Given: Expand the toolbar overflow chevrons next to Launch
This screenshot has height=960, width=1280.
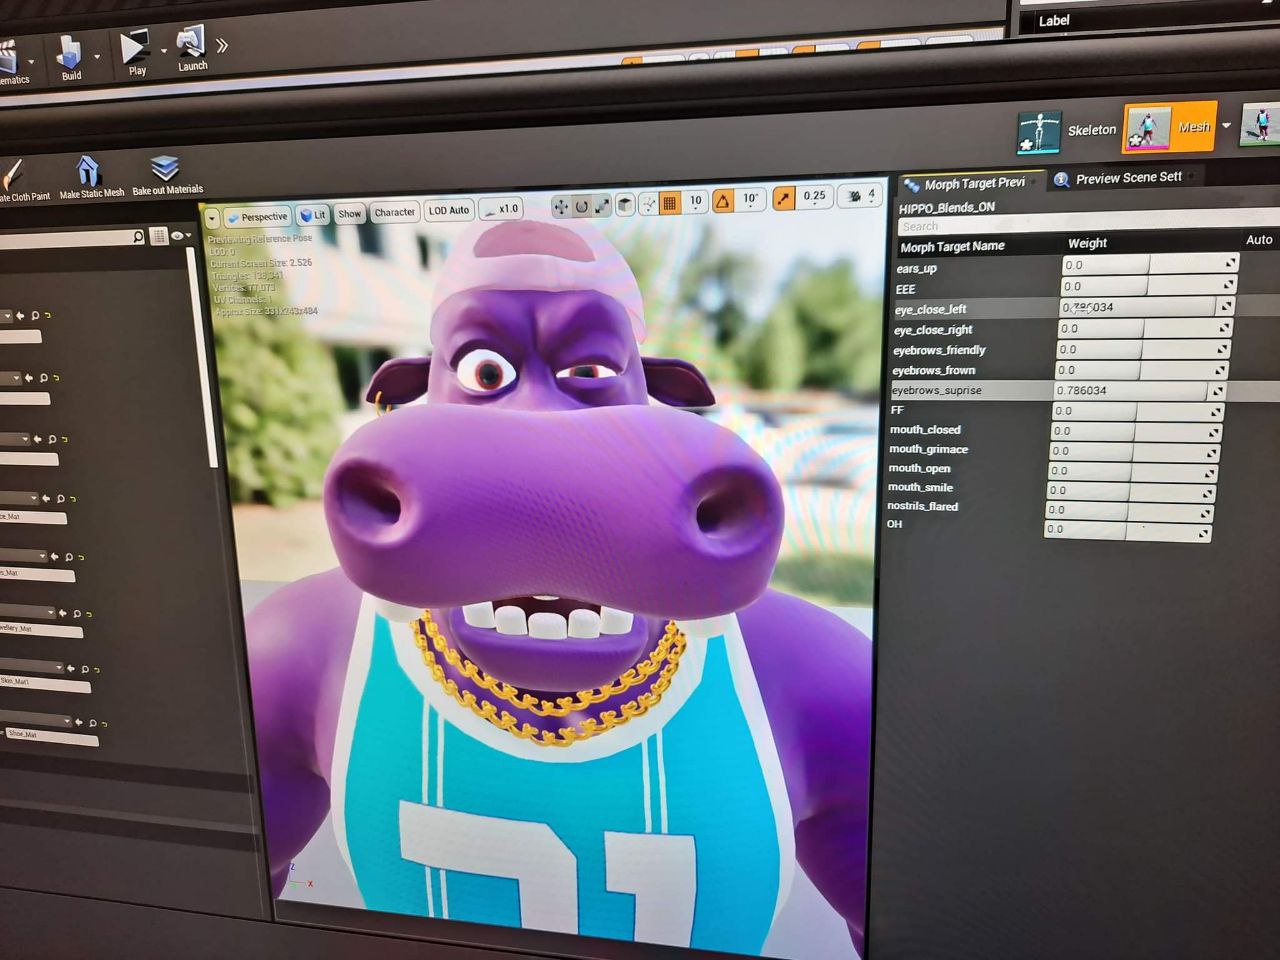Looking at the screenshot, I should [222, 45].
